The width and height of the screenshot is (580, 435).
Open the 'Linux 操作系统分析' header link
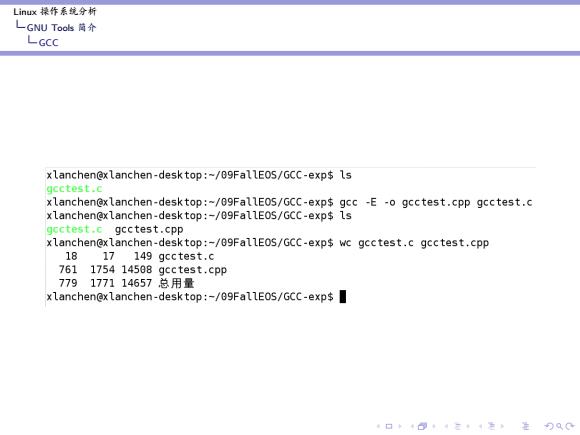pyautogui.click(x=55, y=11)
